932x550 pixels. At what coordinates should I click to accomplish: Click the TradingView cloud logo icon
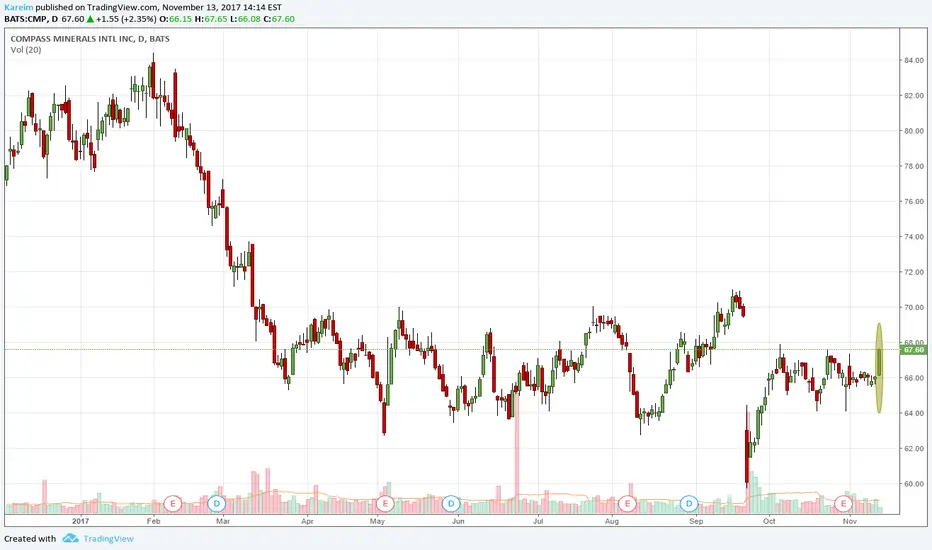(70, 538)
